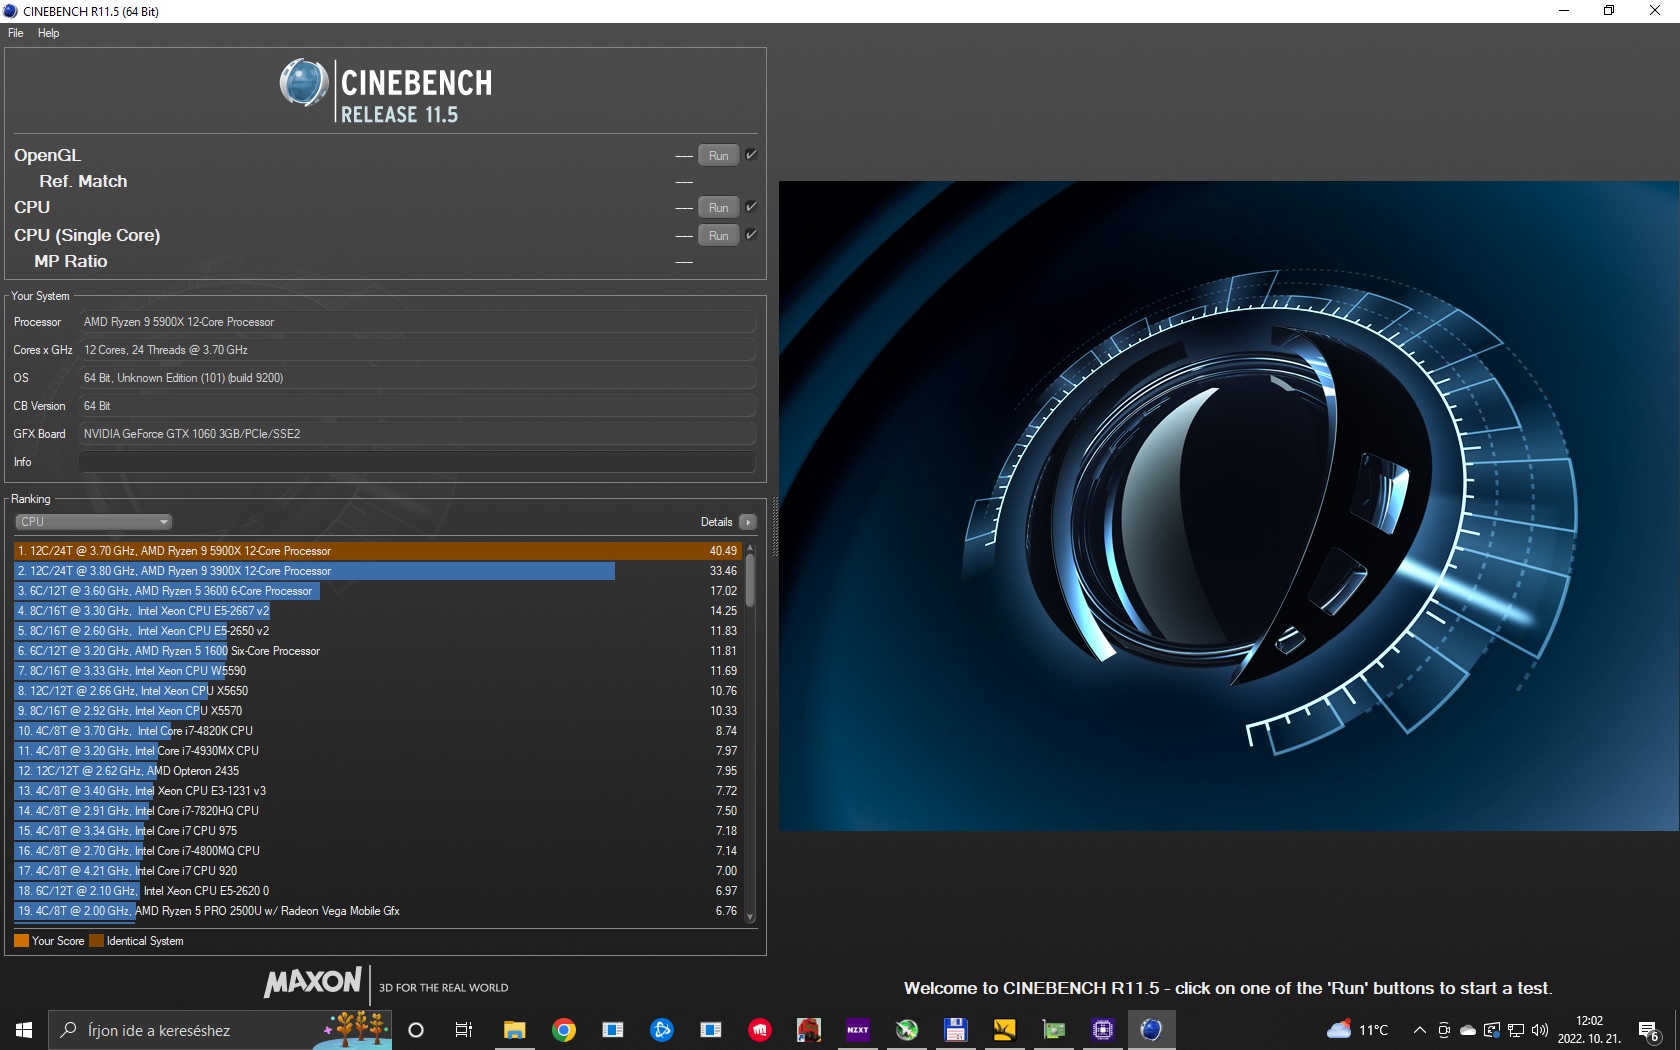
Task: Select the Ryzen 5 1600 ranking row
Action: coord(378,651)
